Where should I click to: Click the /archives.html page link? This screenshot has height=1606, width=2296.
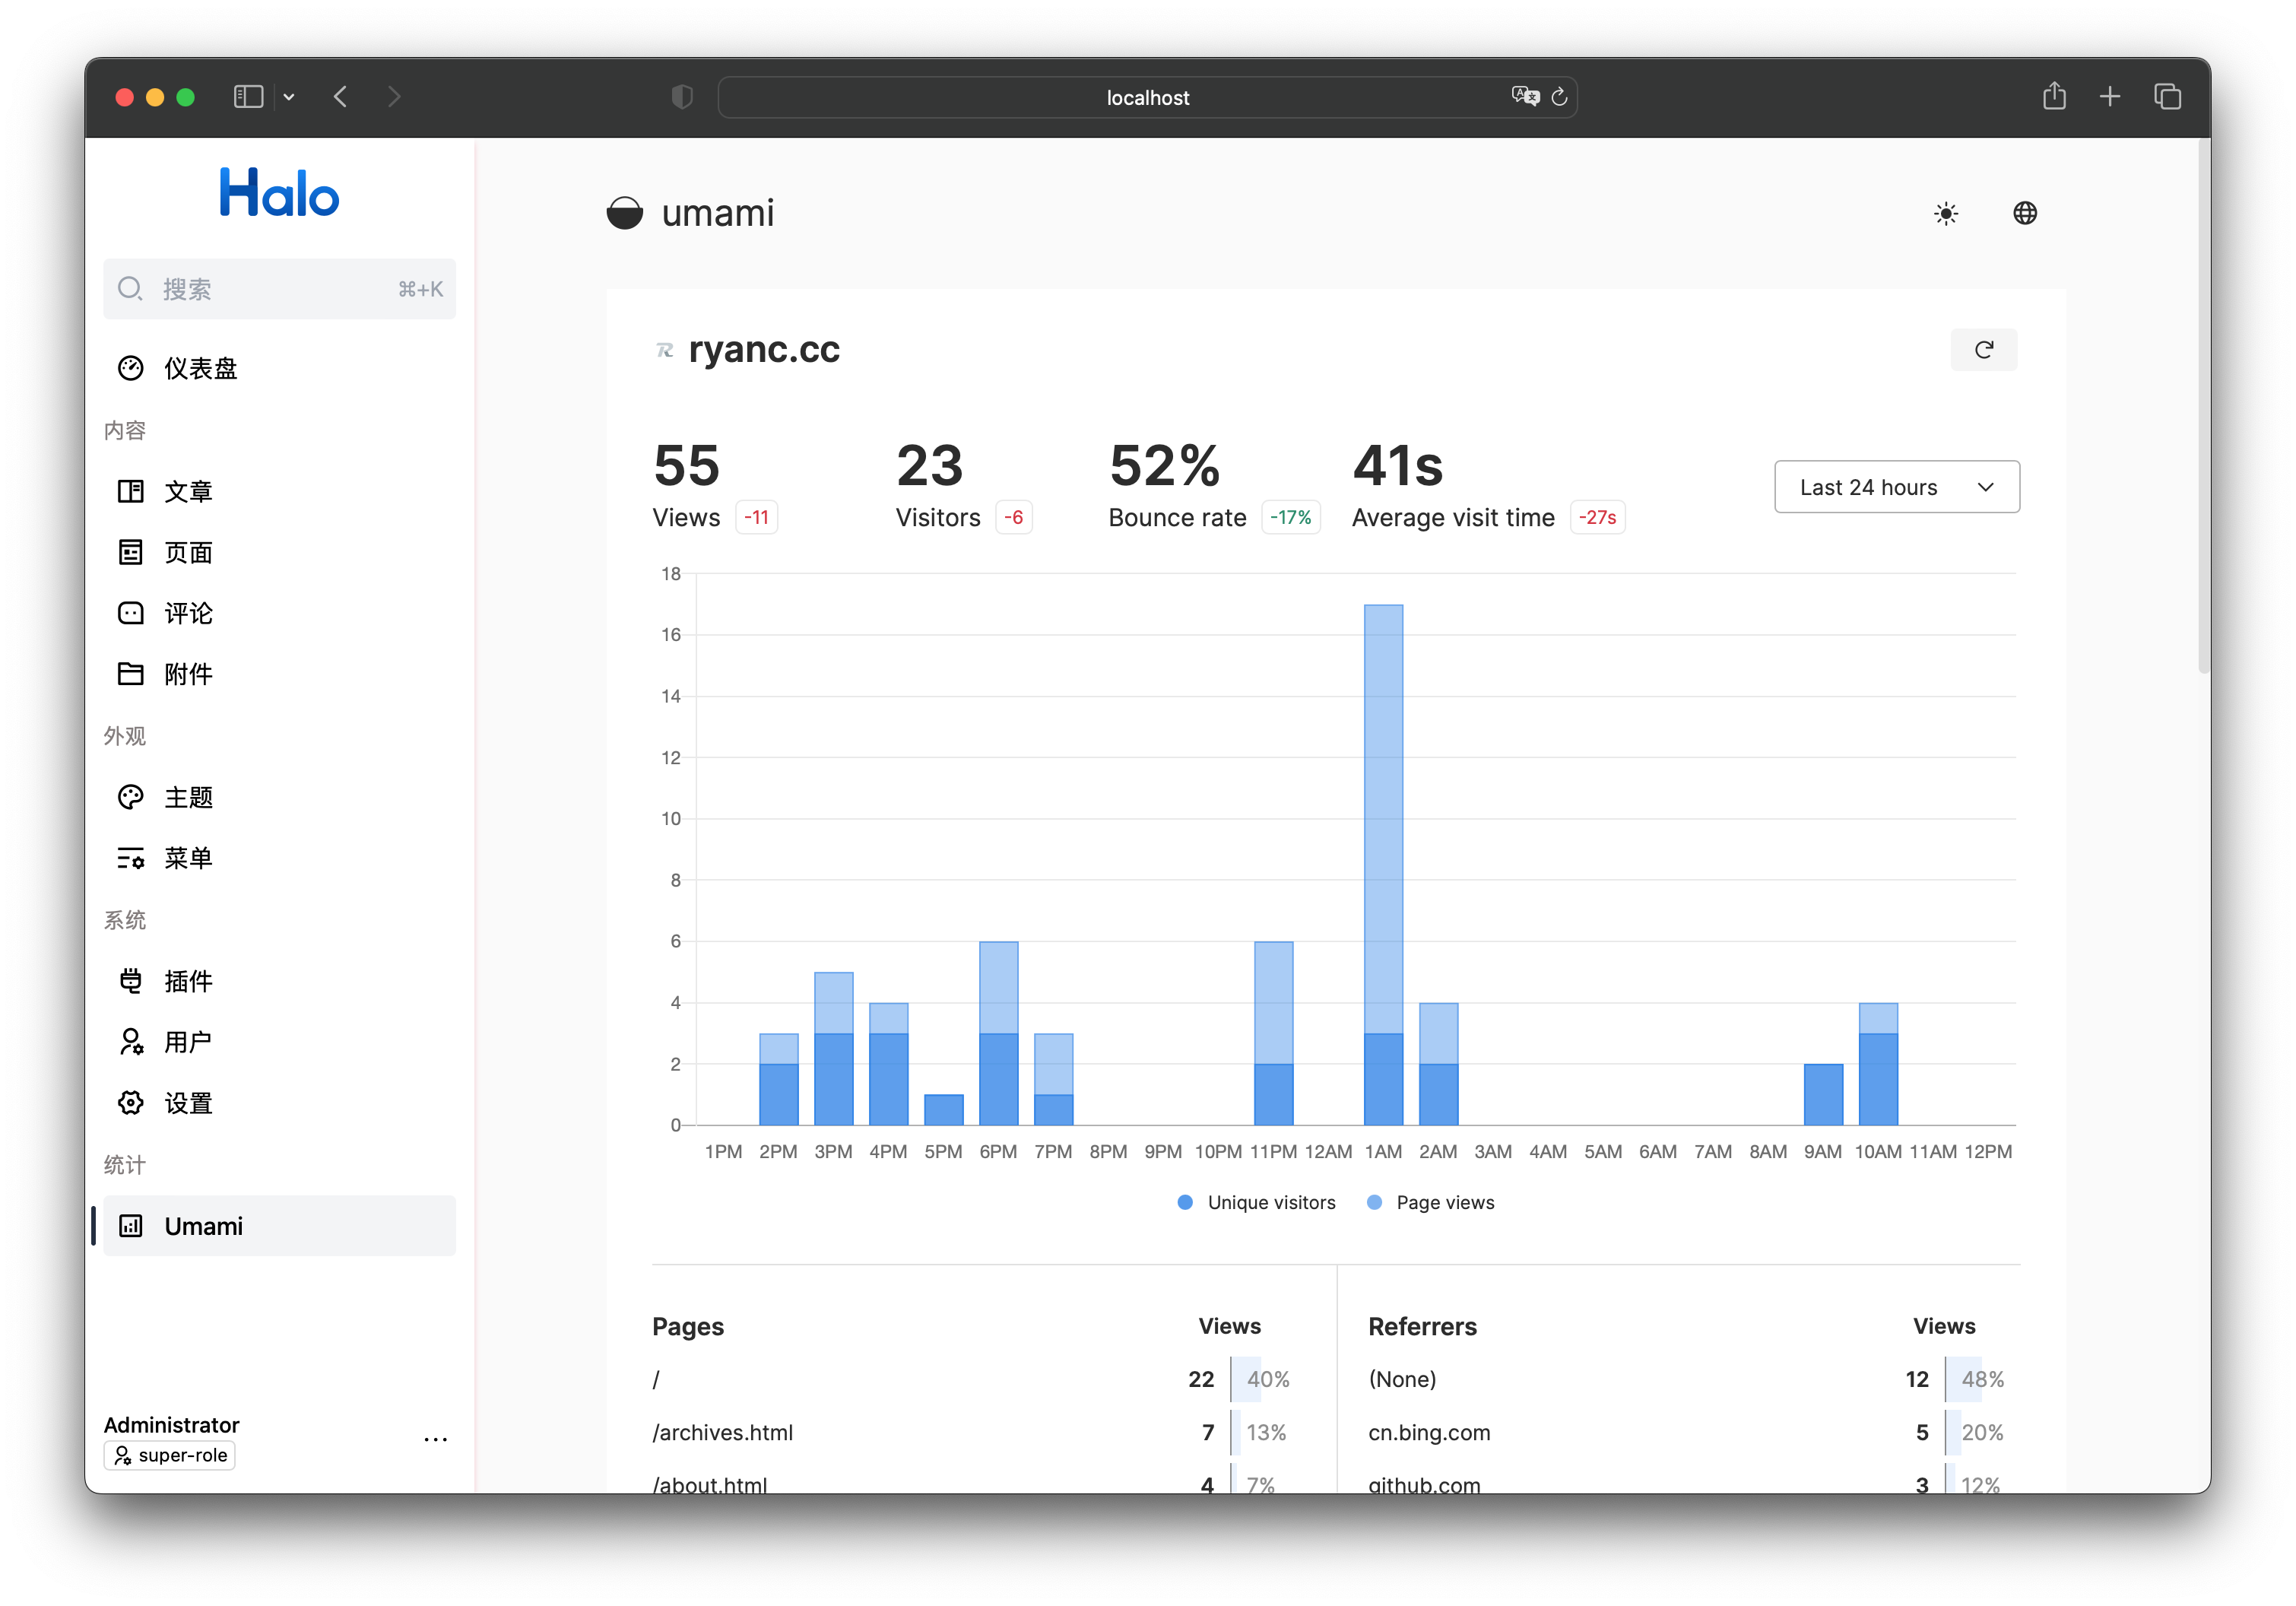tap(722, 1432)
